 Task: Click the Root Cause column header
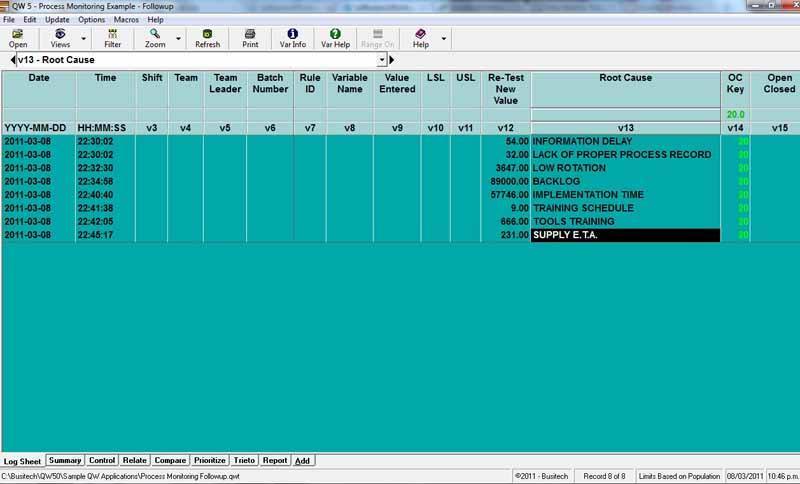(x=626, y=89)
